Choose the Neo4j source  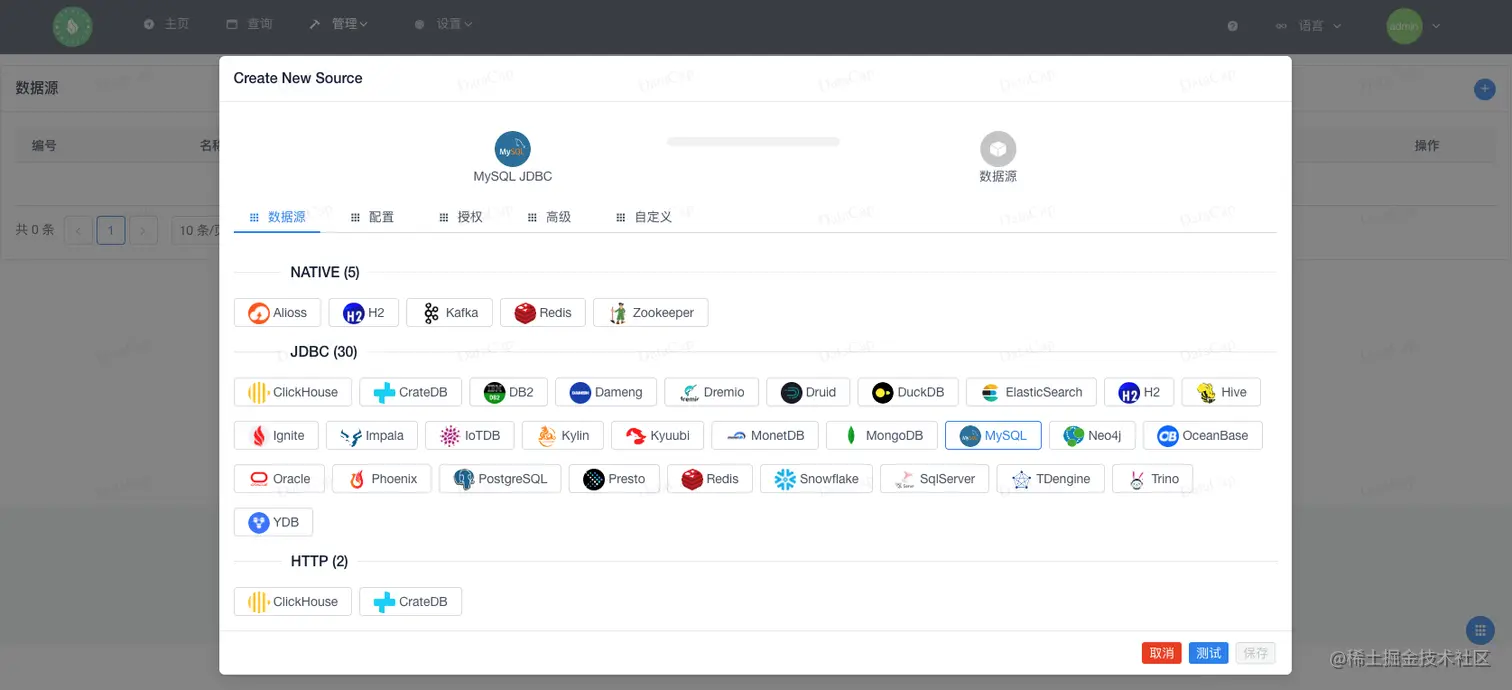[x=1092, y=435]
